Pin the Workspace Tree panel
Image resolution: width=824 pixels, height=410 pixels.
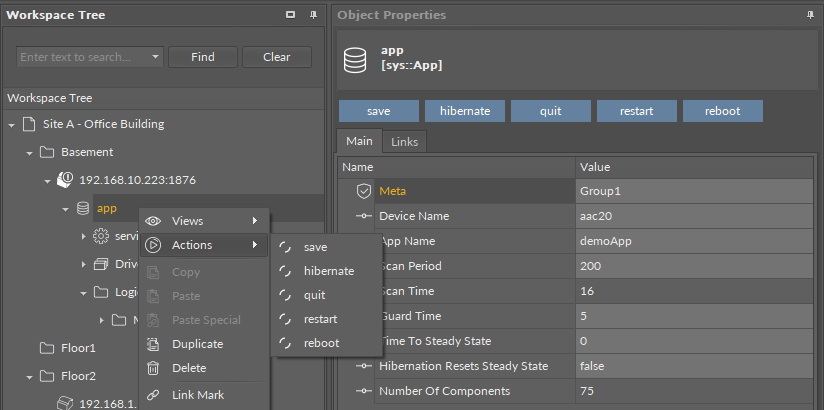point(313,15)
